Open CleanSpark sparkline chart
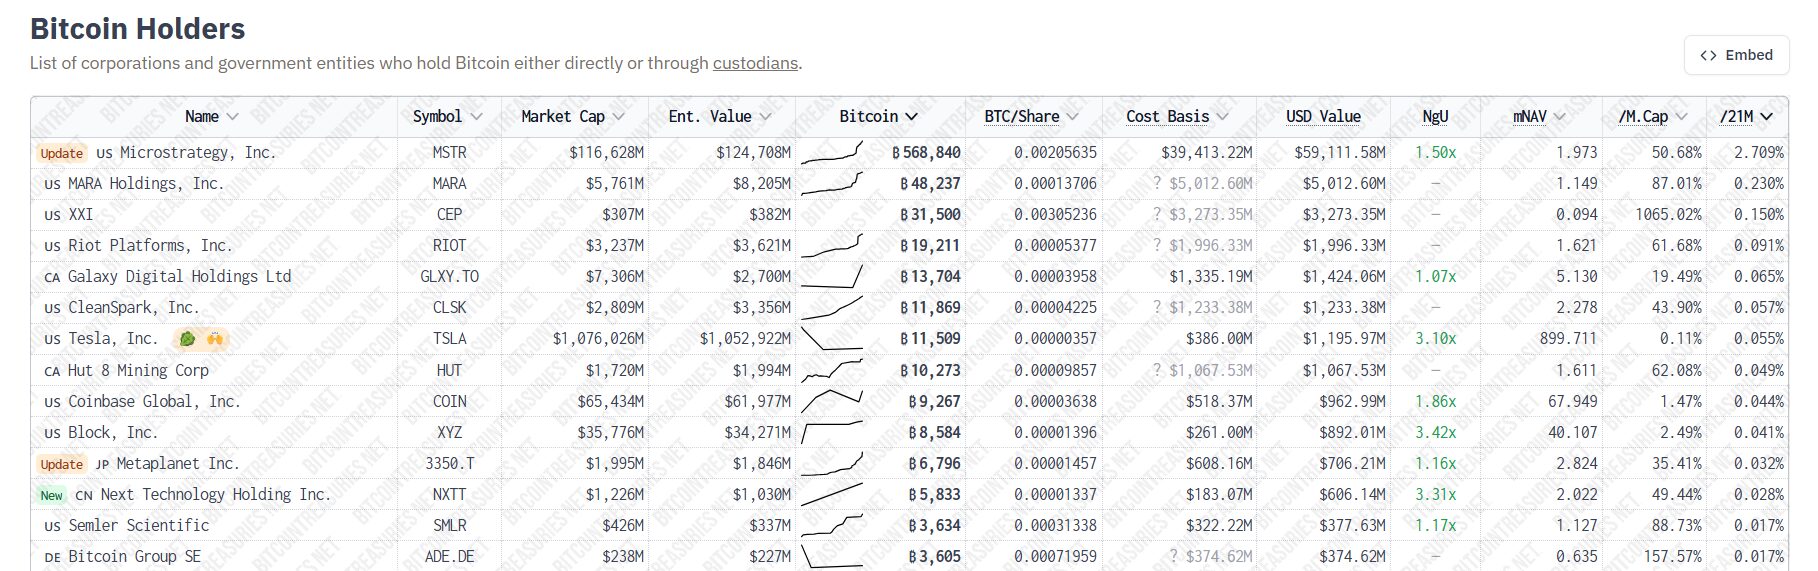Viewport: 1818px width, 571px height. point(831,307)
